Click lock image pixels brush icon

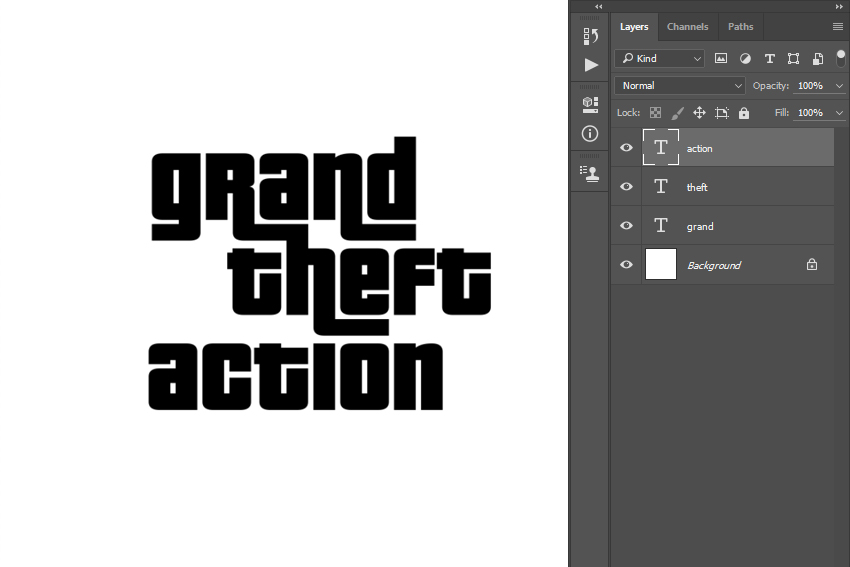click(677, 113)
